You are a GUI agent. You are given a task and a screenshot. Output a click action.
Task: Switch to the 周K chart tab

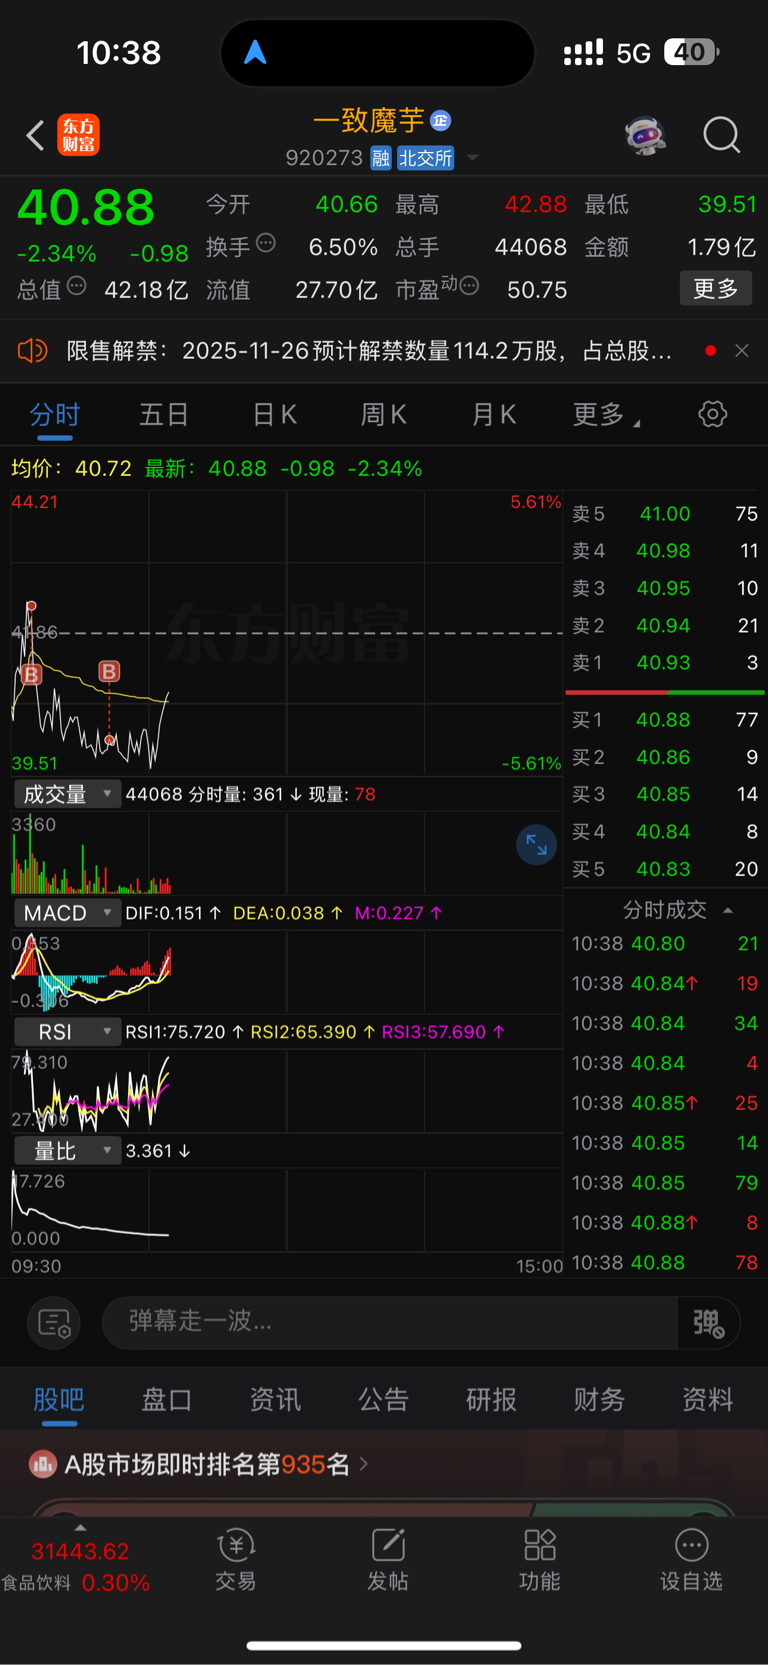point(383,414)
